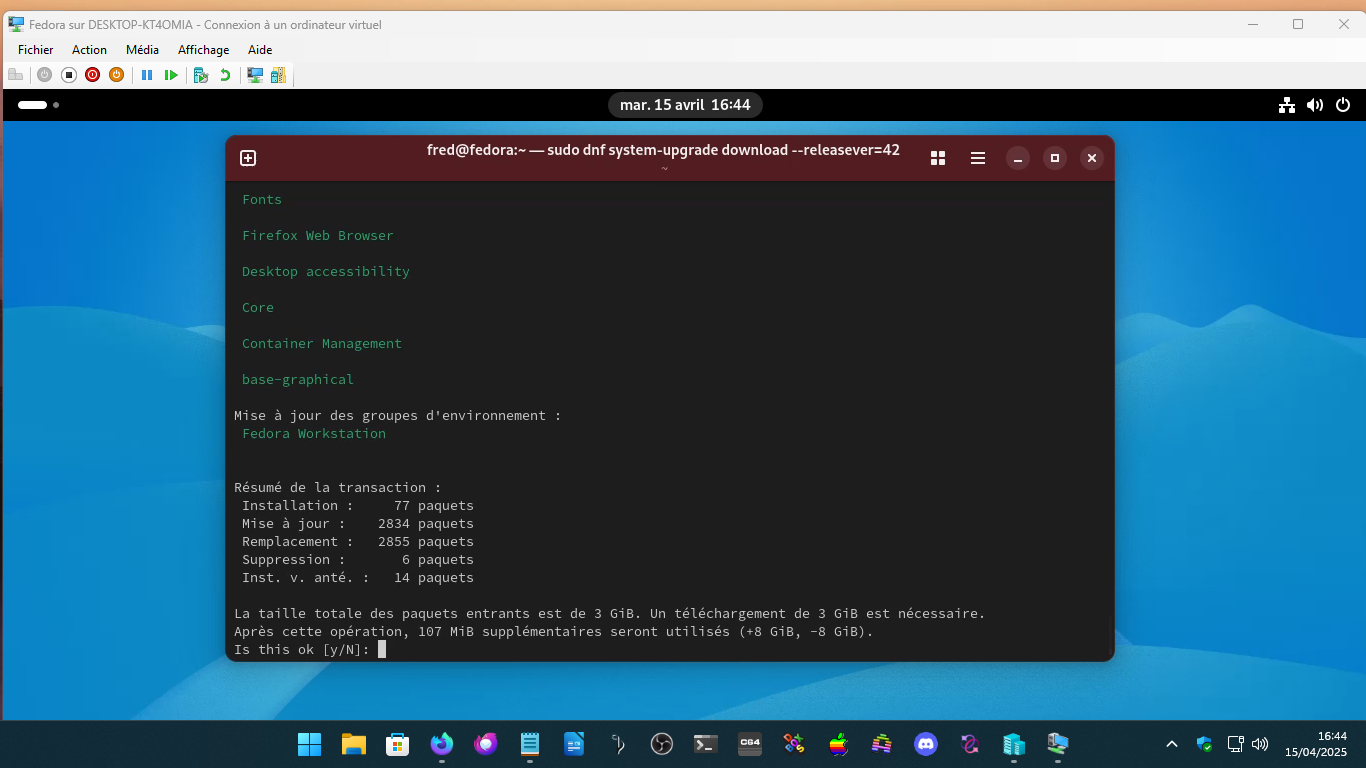This screenshot has width=1366, height=768.
Task: Click the GNOME power icon in top bar
Action: [x=1343, y=105]
